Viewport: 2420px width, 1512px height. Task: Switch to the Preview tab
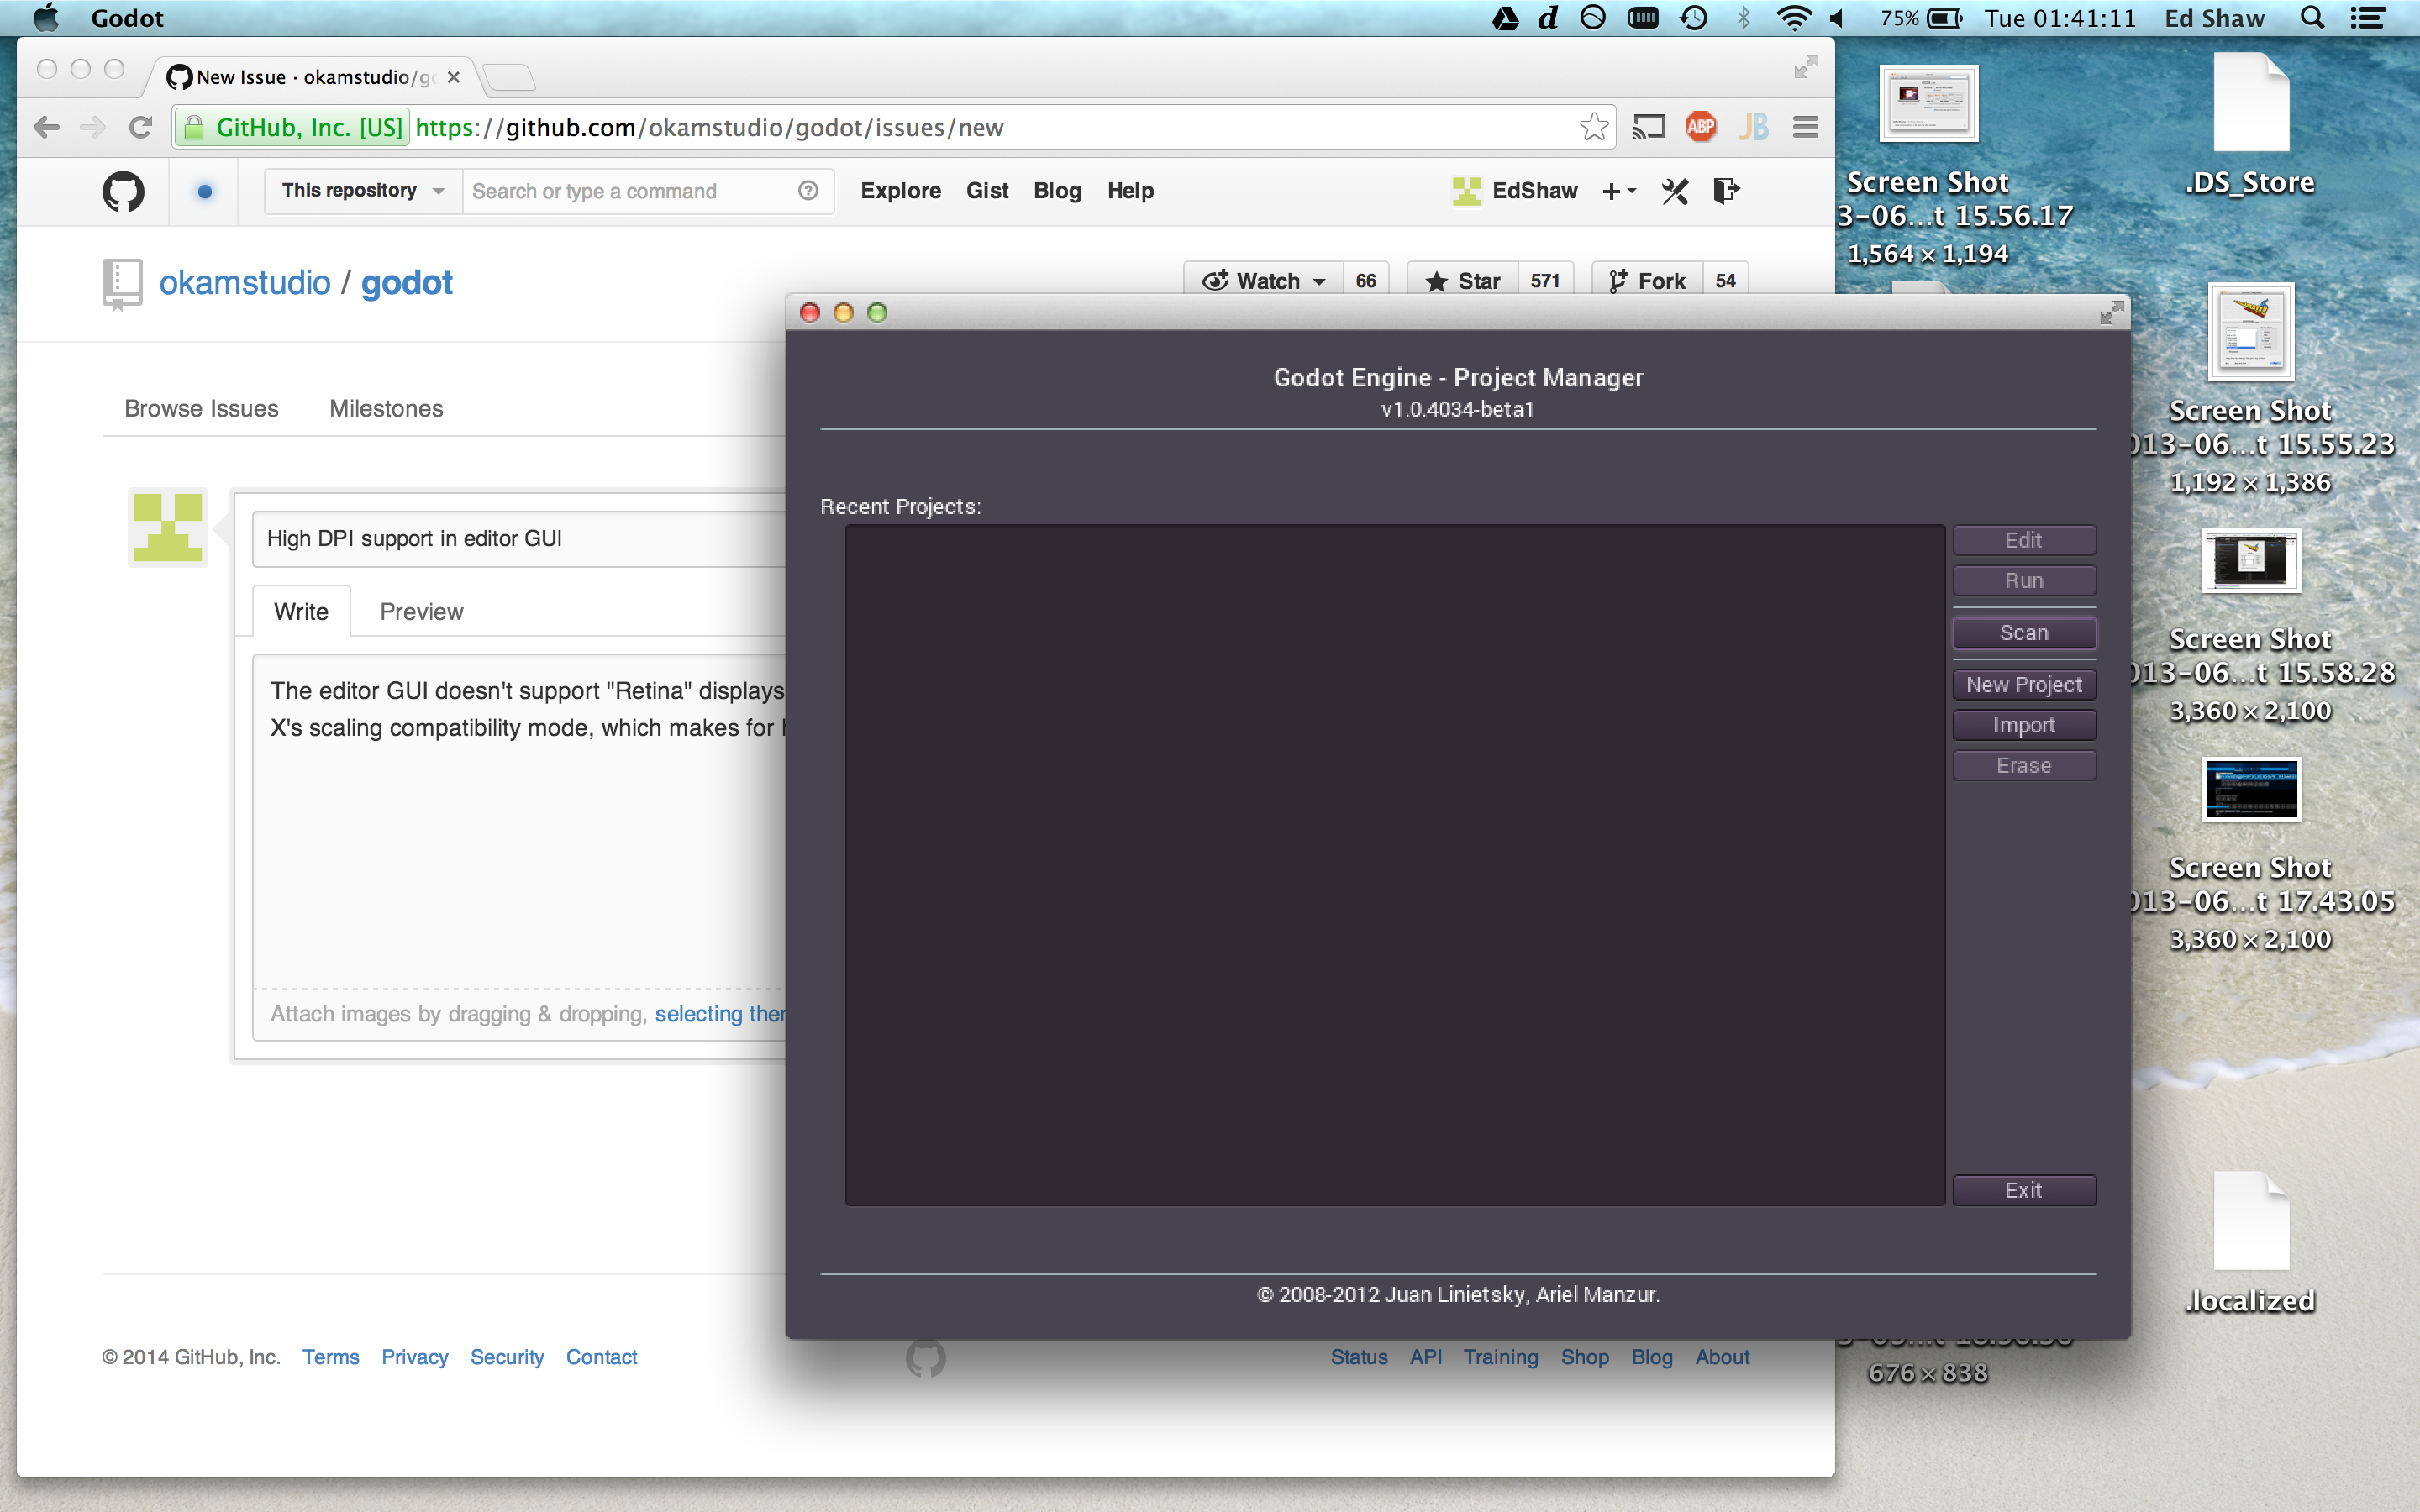[x=421, y=611]
